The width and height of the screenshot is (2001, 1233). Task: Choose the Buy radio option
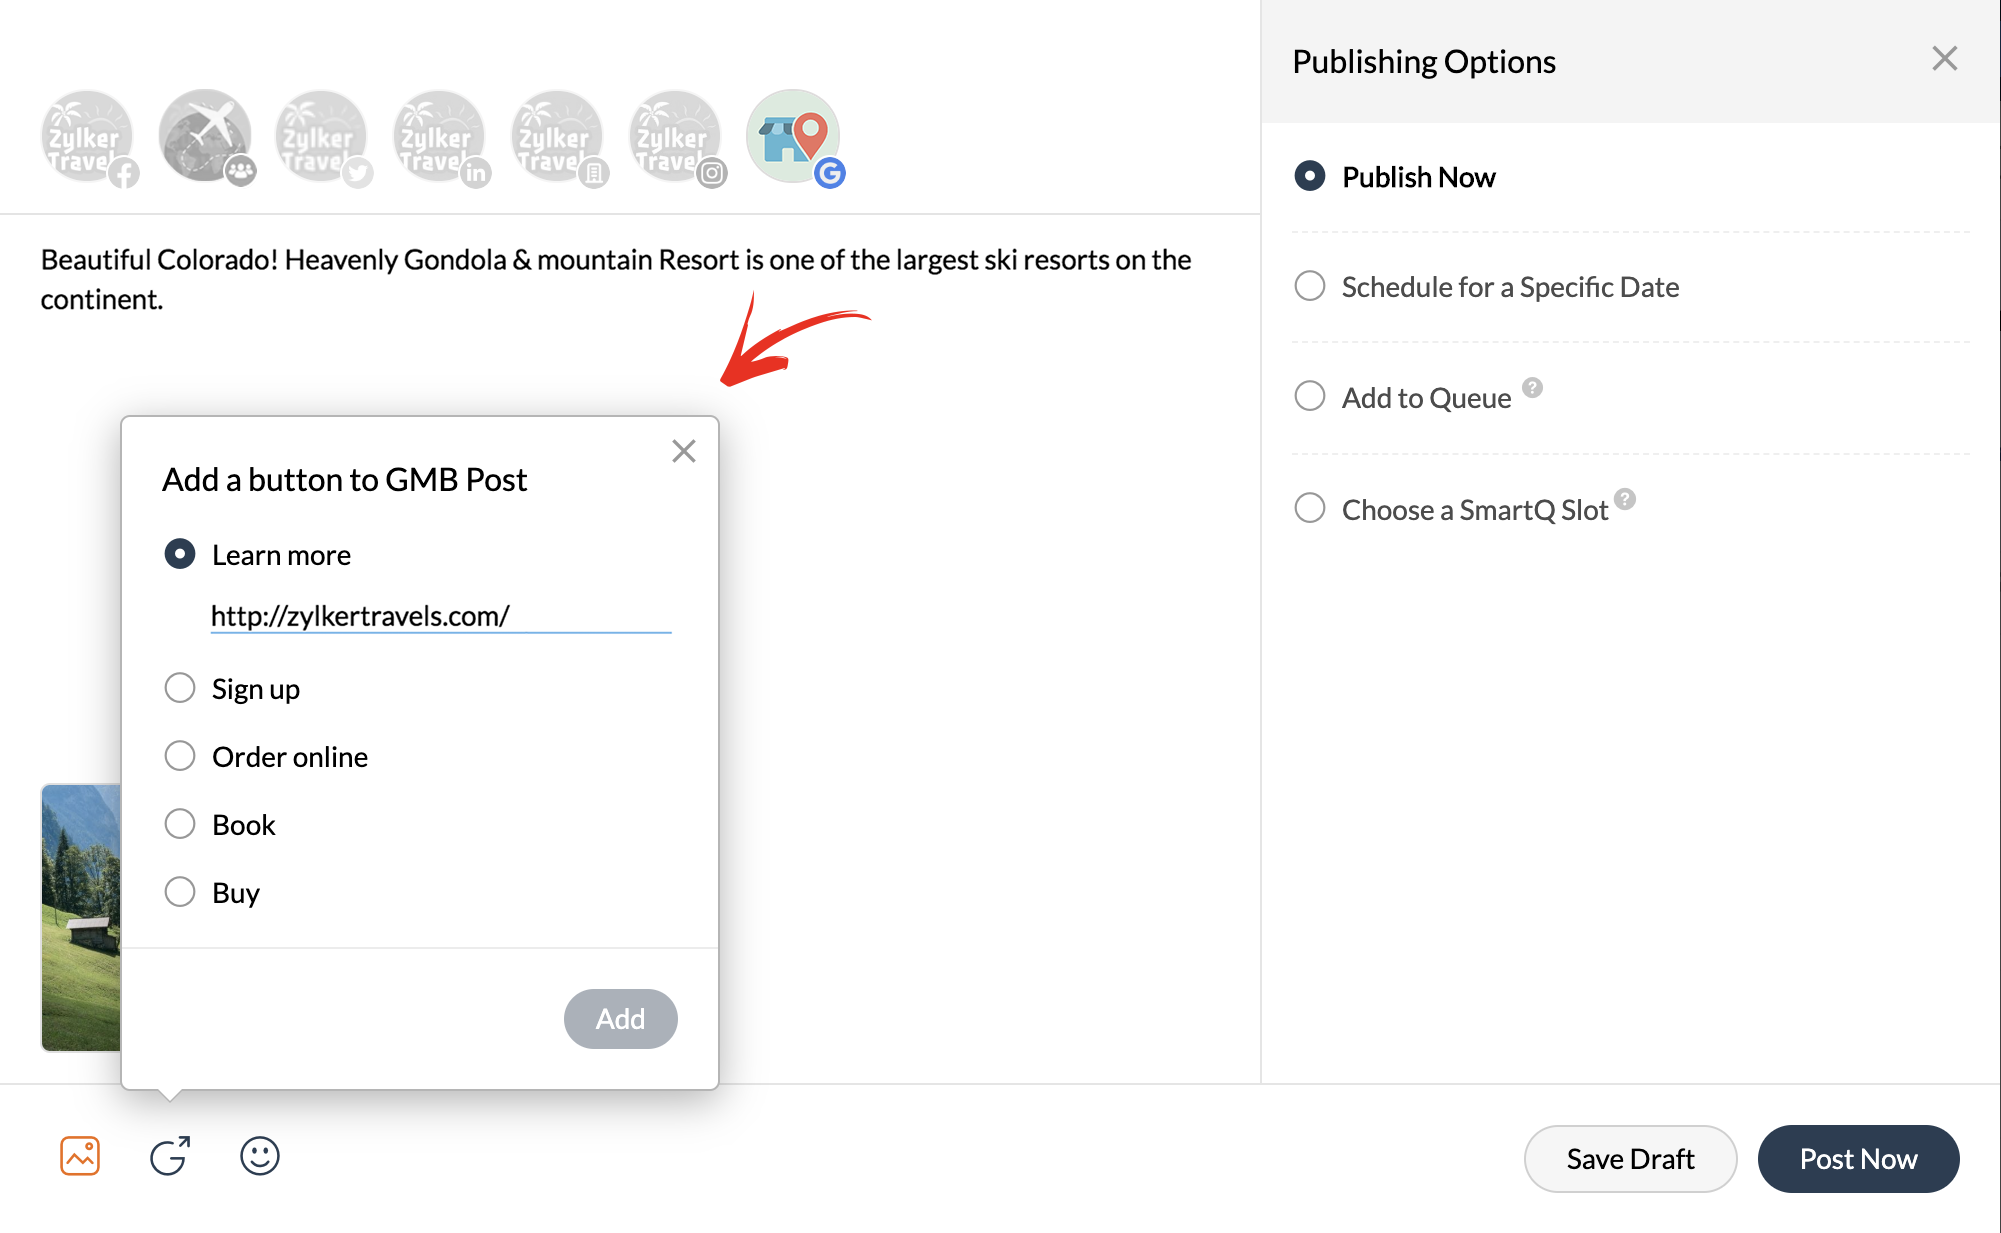pos(180,891)
